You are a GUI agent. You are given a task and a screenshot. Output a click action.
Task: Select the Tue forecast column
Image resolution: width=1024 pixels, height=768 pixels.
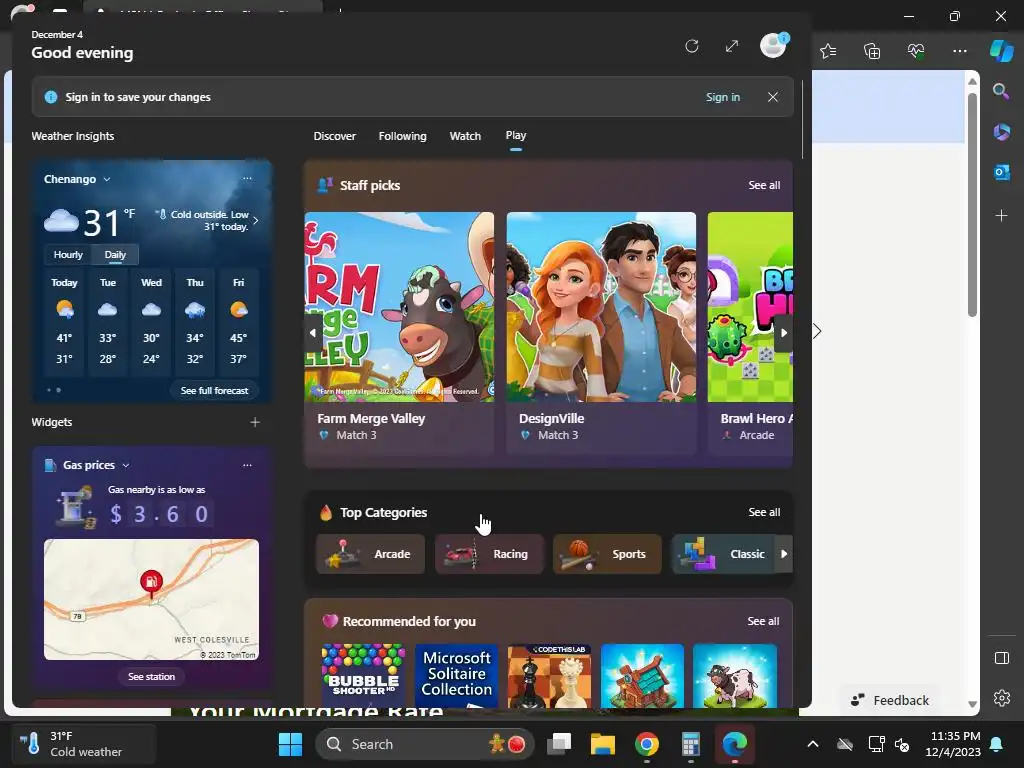click(x=108, y=321)
